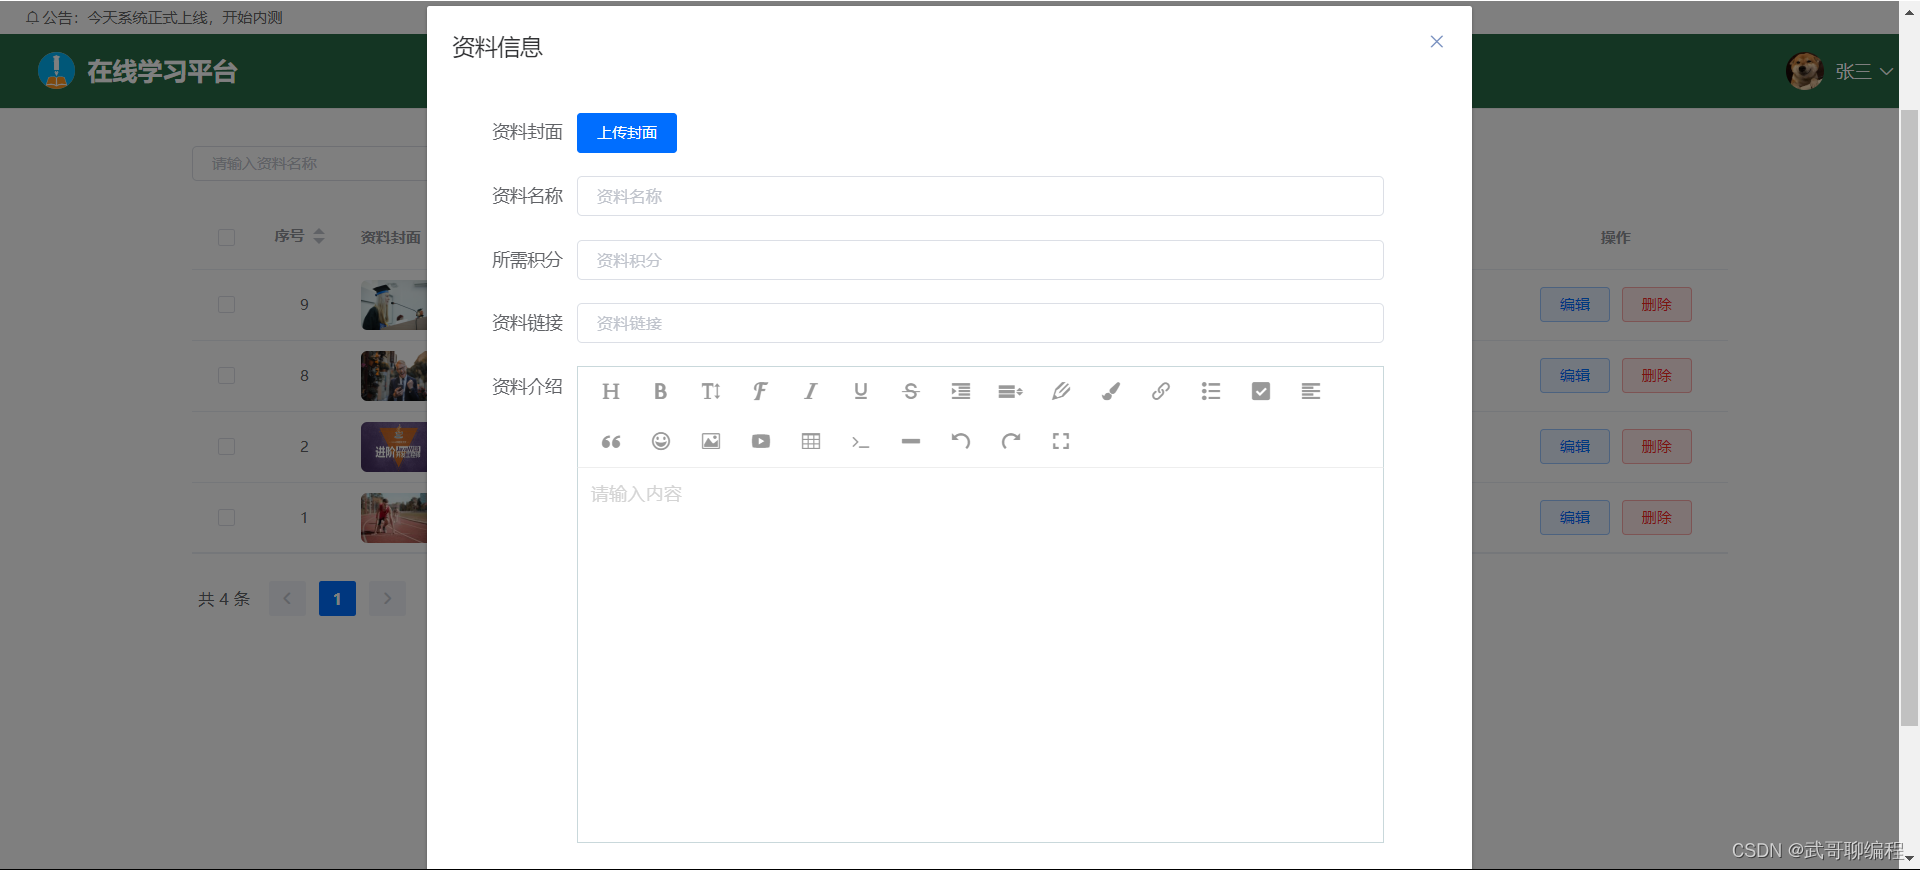
Task: Click the 共 4 条 total count text
Action: click(224, 599)
